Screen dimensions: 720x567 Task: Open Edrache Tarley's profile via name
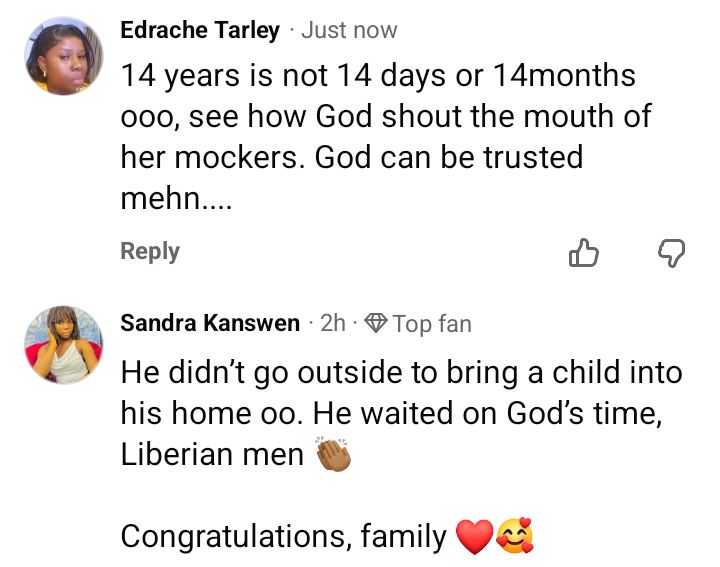[x=200, y=31]
